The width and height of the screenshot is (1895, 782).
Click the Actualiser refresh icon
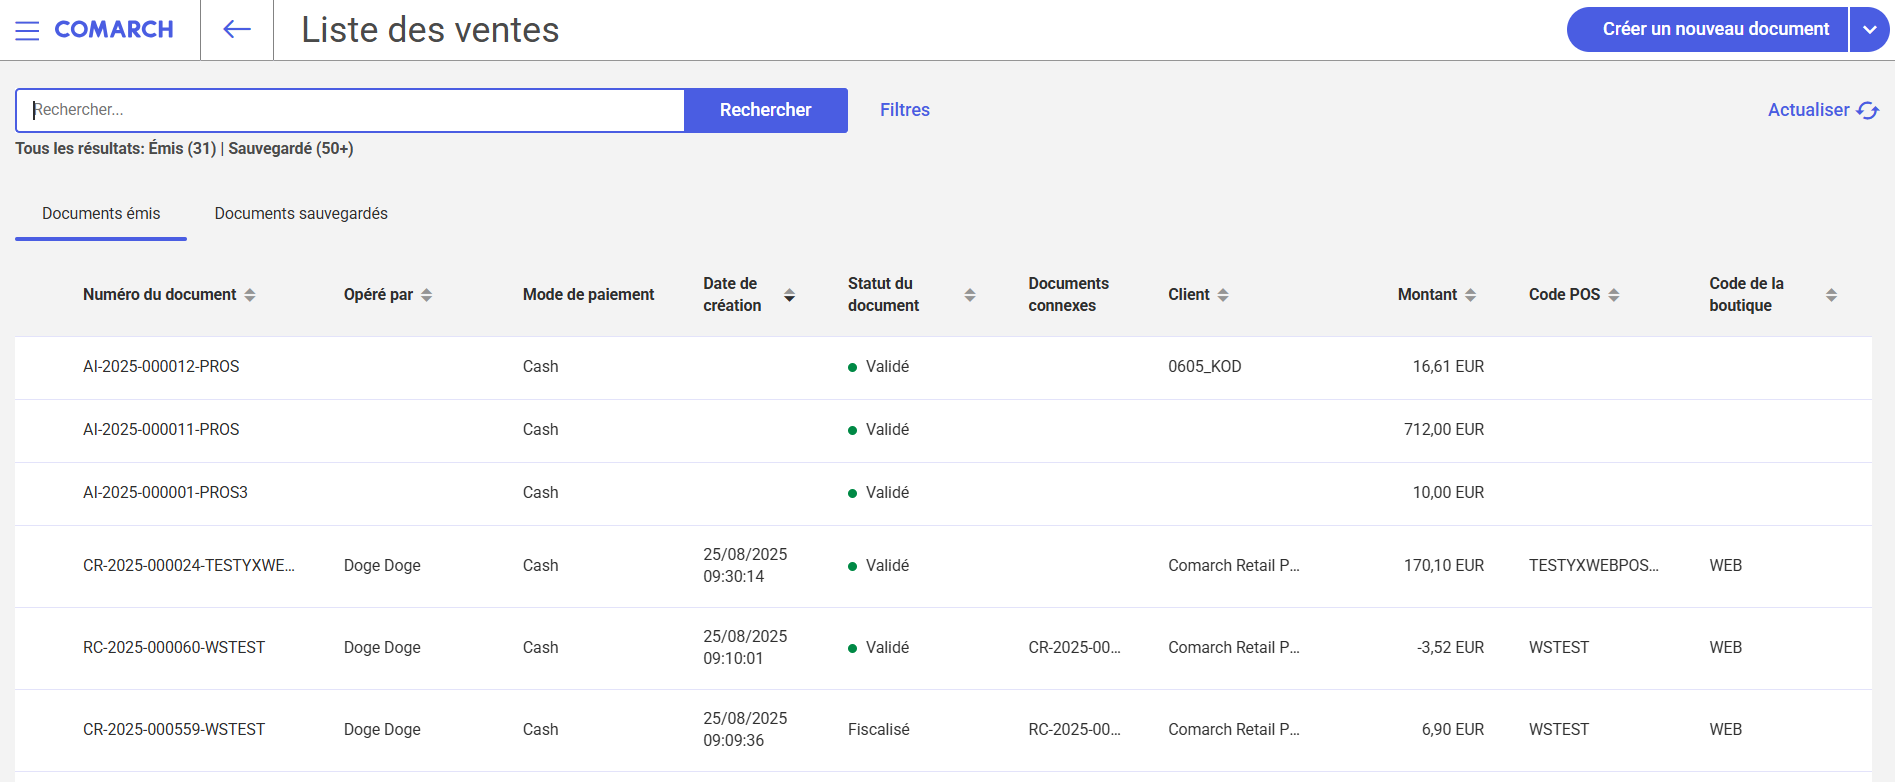click(1867, 110)
